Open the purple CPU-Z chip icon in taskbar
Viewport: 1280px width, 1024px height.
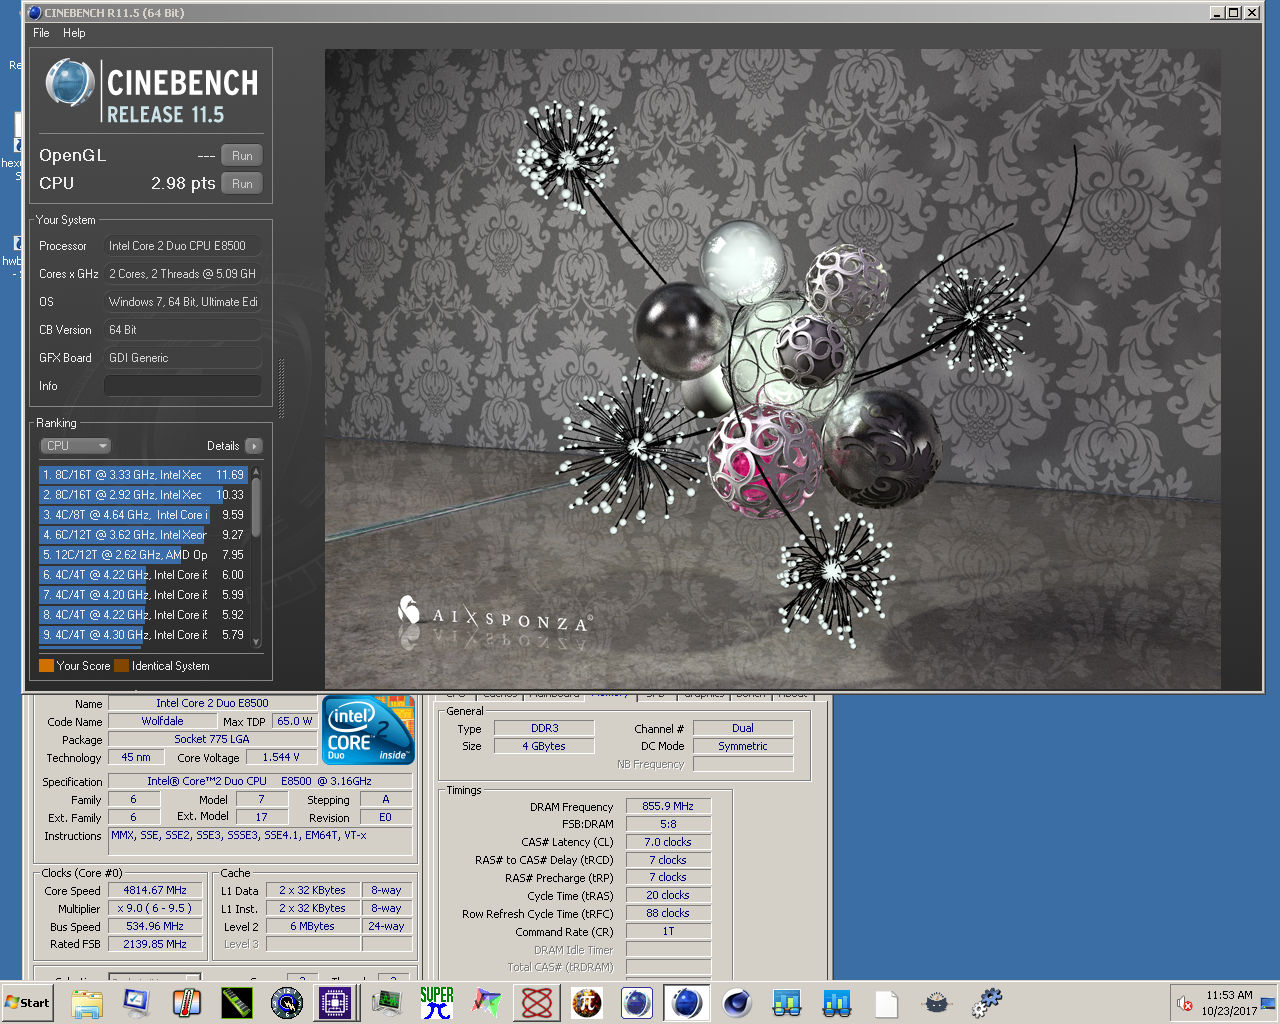336,1003
